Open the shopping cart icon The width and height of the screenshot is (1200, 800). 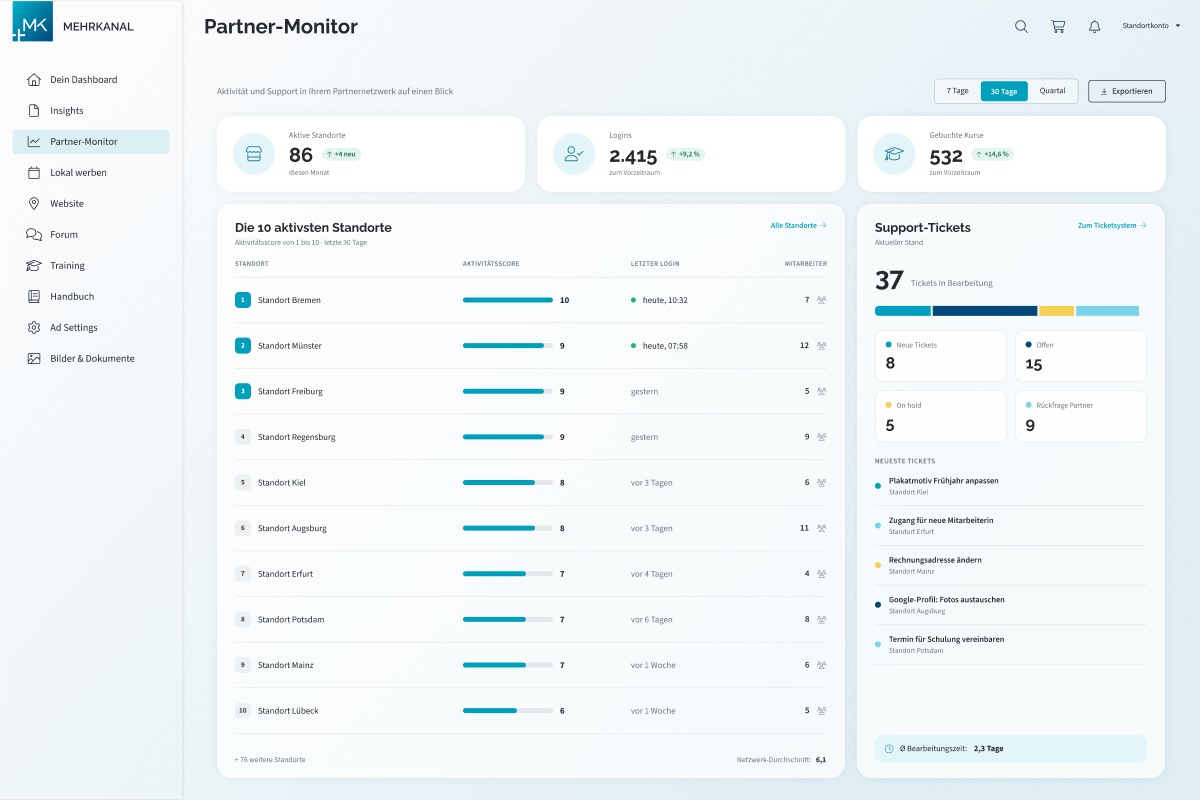coord(1058,27)
